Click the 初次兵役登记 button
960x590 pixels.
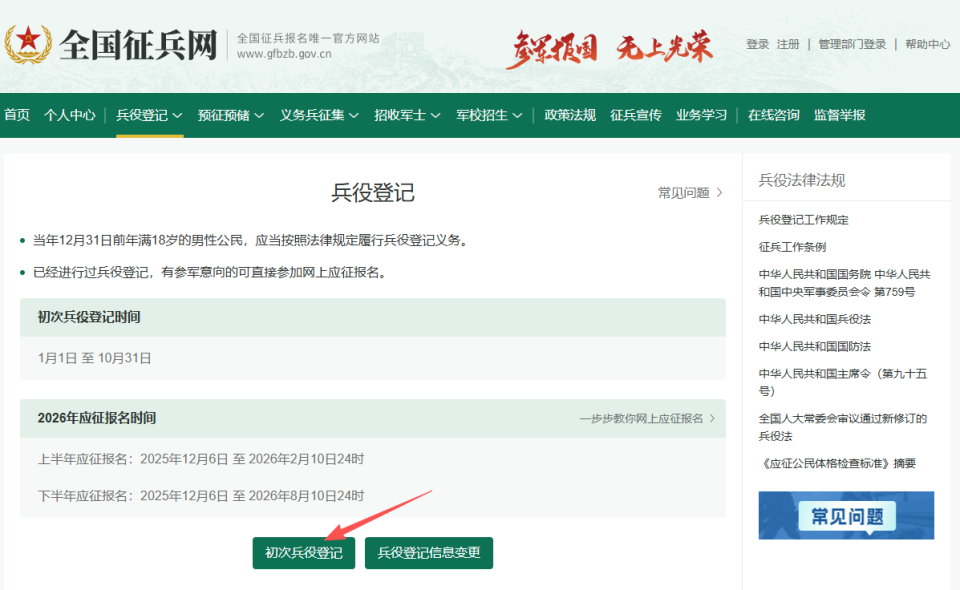[303, 552]
